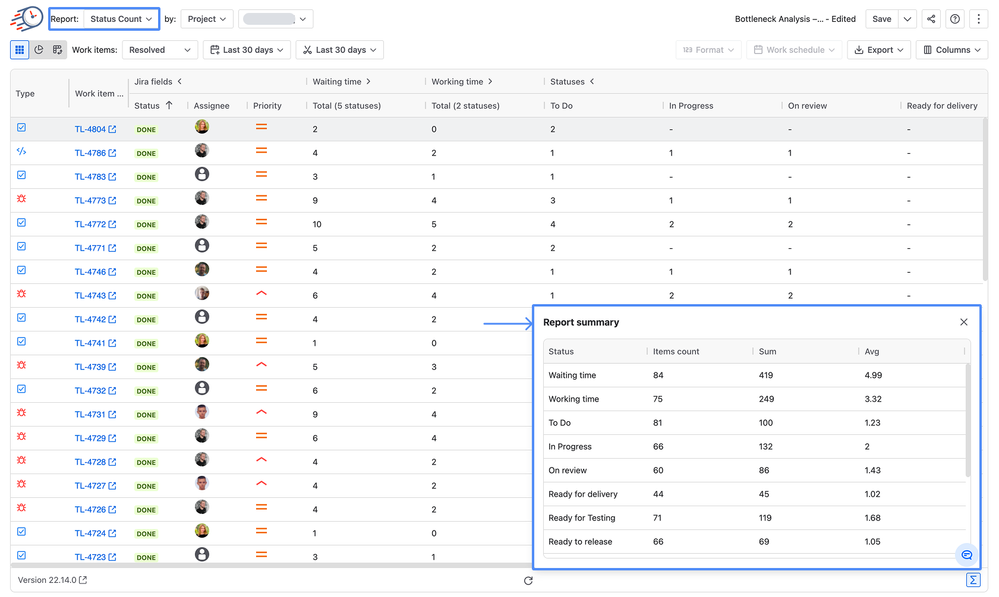The image size is (999, 597).
Task: Collapse the Jira fields column group
Action: pyautogui.click(x=180, y=82)
